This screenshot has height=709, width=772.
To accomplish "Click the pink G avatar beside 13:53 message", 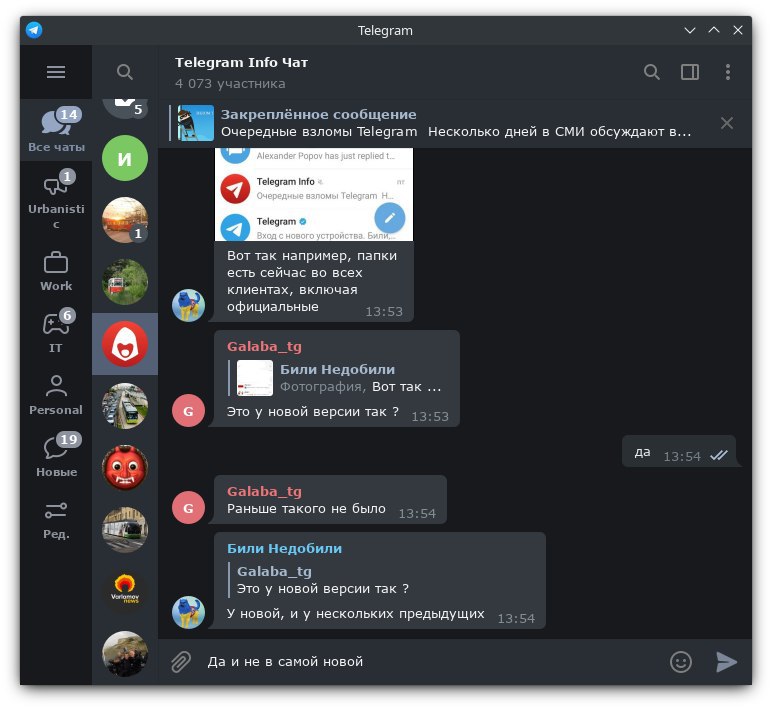I will 189,411.
